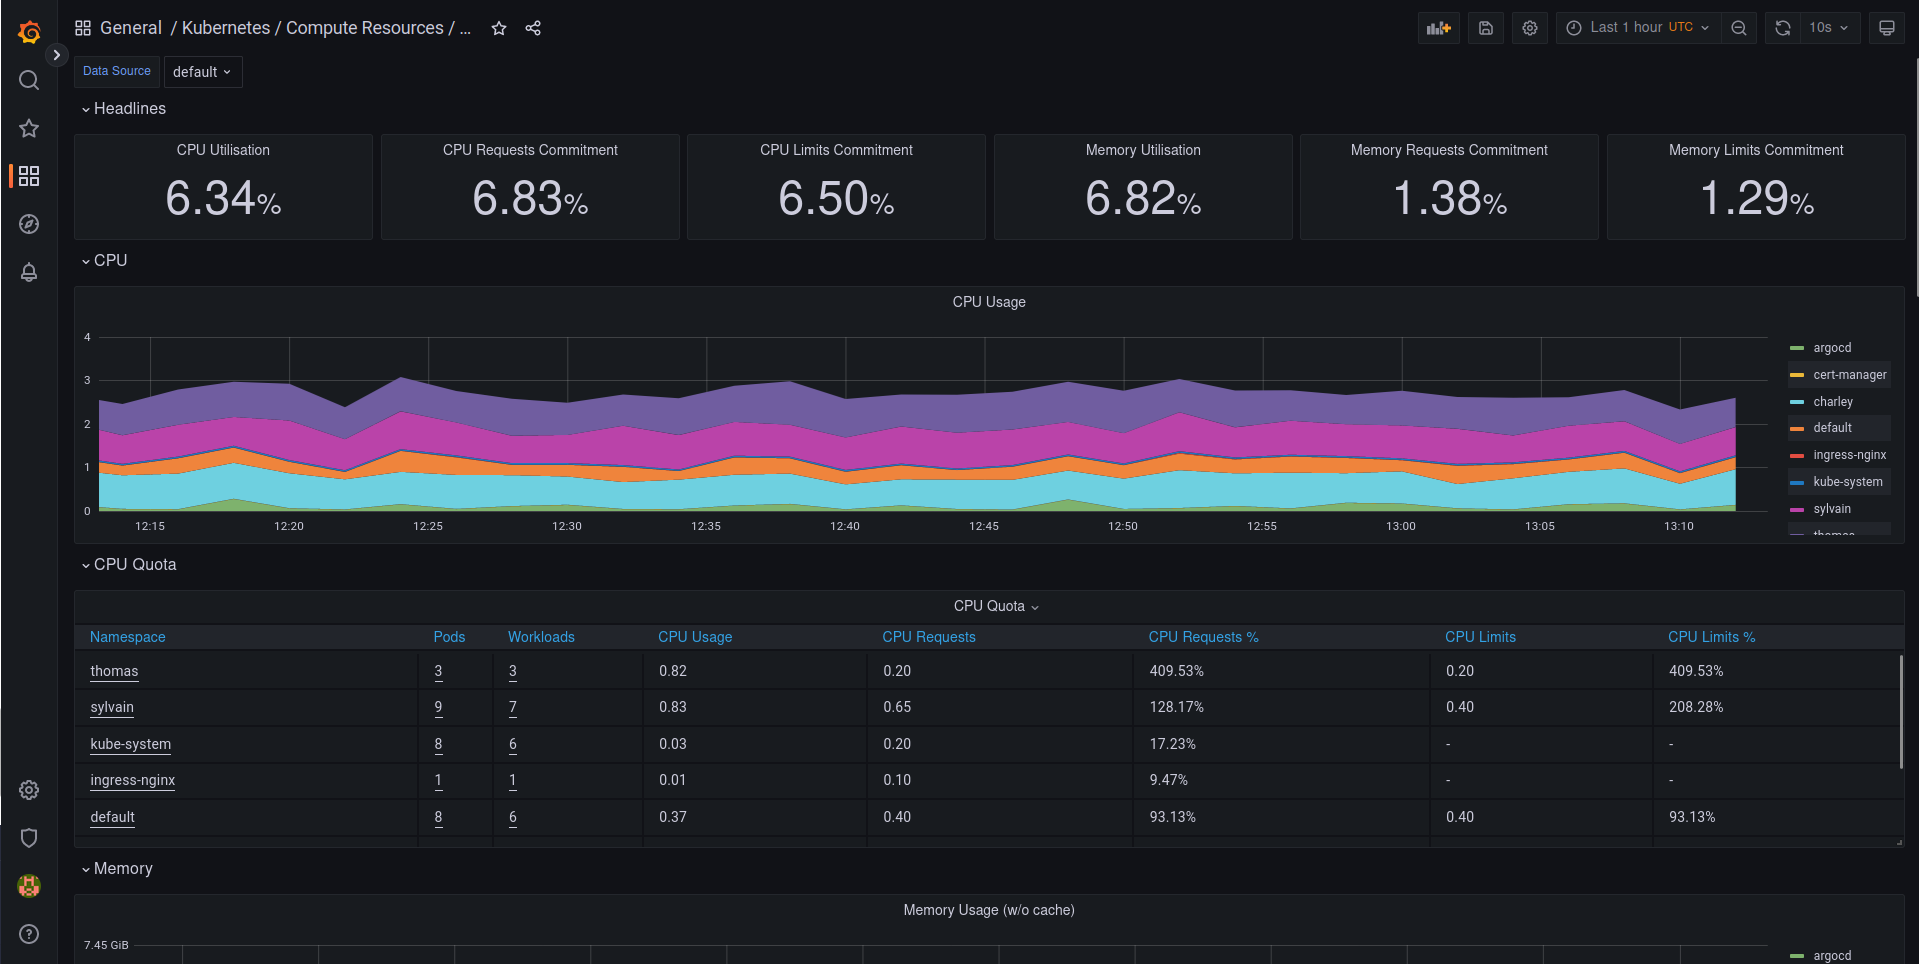Click the charley cyan color swatch
This screenshot has width=1919, height=964.
coord(1796,402)
